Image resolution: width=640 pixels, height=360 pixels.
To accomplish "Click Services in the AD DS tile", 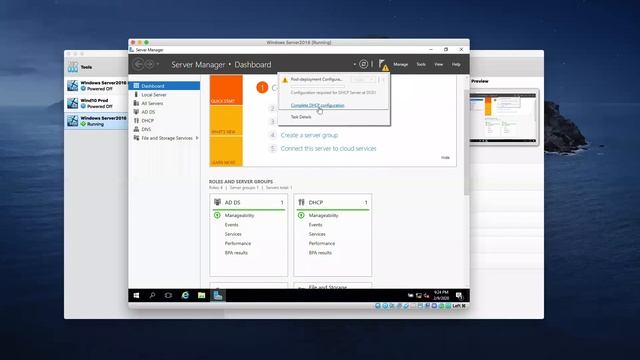I will click(x=233, y=234).
